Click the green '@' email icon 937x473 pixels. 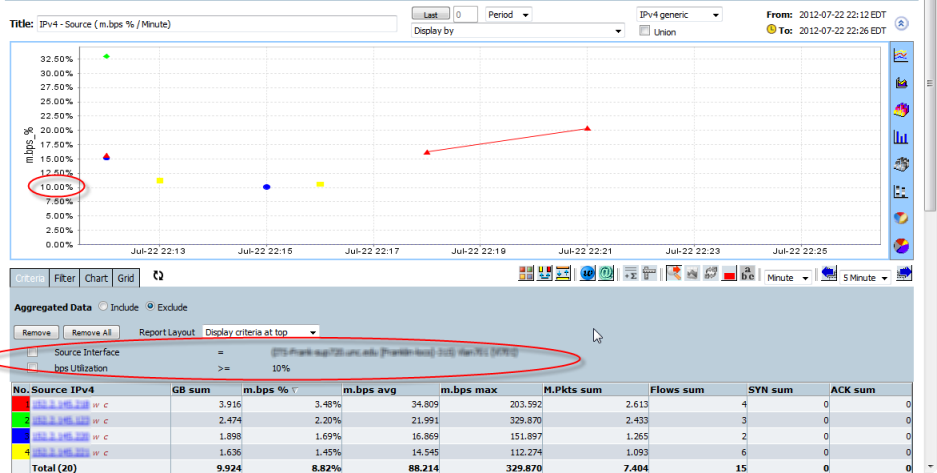click(605, 274)
